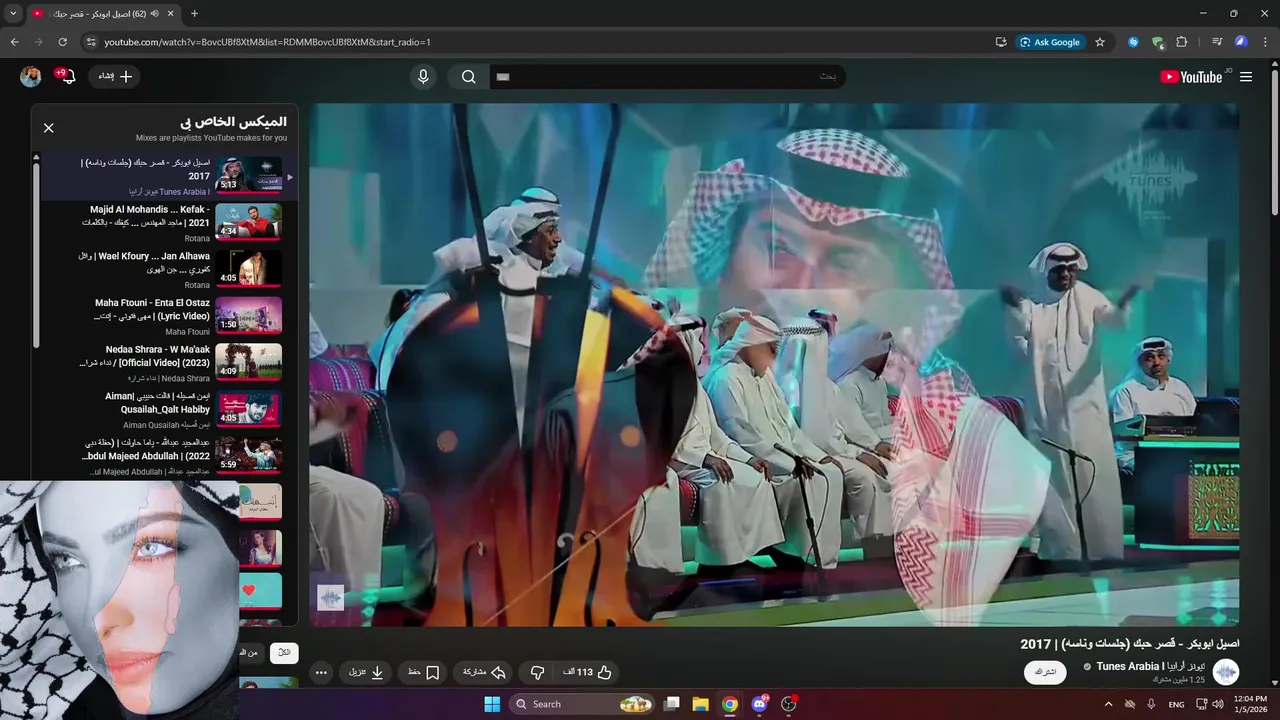Image resolution: width=1280 pixels, height=720 pixels.
Task: Open Discord from taskbar
Action: pyautogui.click(x=759, y=704)
